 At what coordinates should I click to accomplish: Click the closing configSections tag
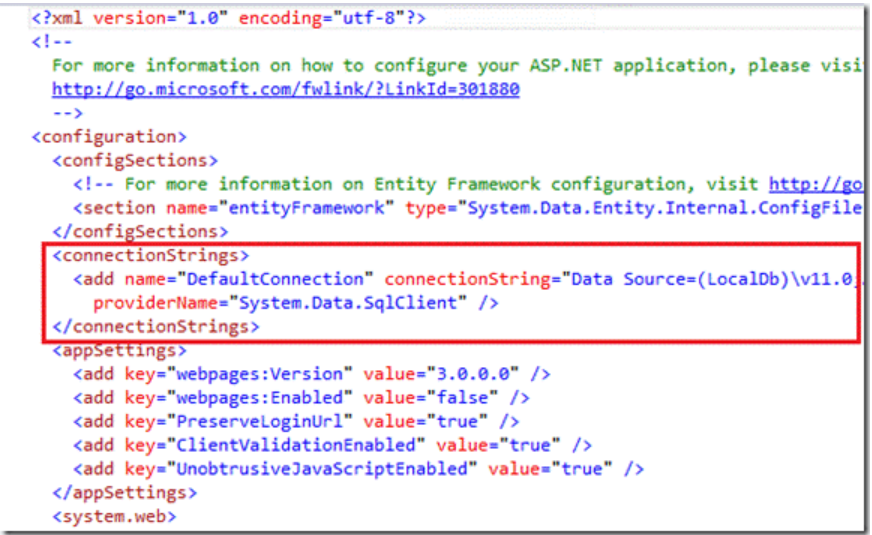click(x=138, y=232)
